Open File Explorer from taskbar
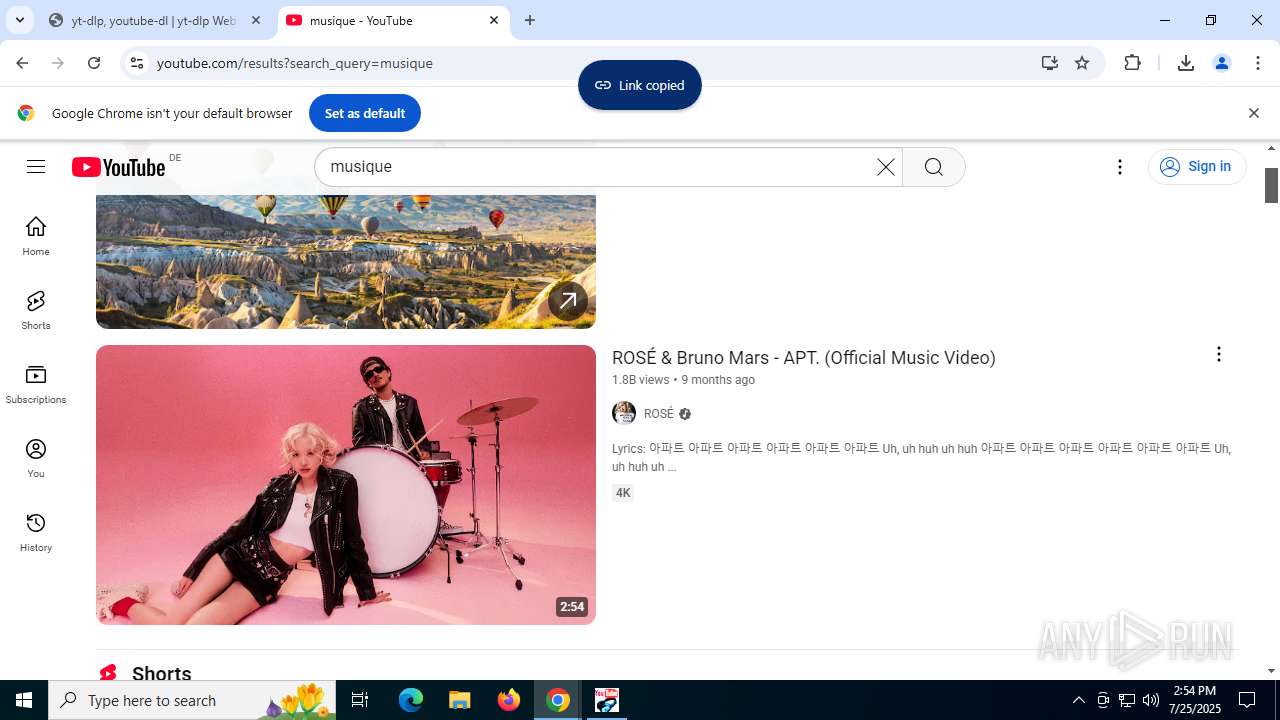The image size is (1280, 720). click(460, 700)
